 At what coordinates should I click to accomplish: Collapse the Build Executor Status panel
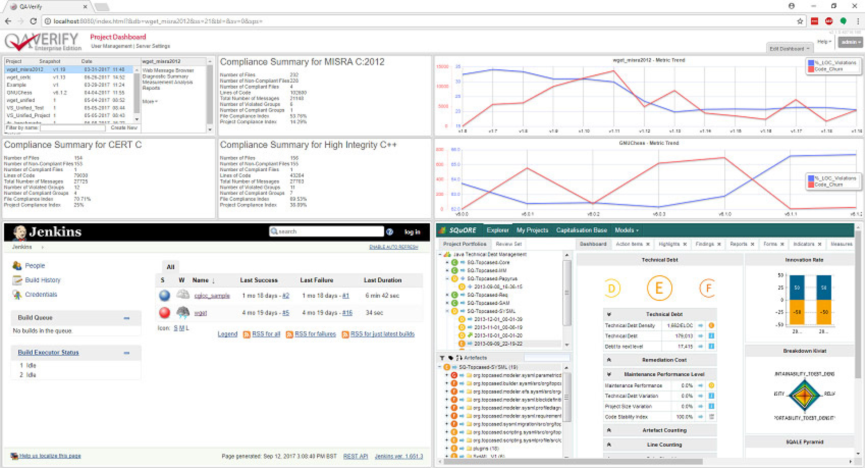pyautogui.click(x=126, y=353)
